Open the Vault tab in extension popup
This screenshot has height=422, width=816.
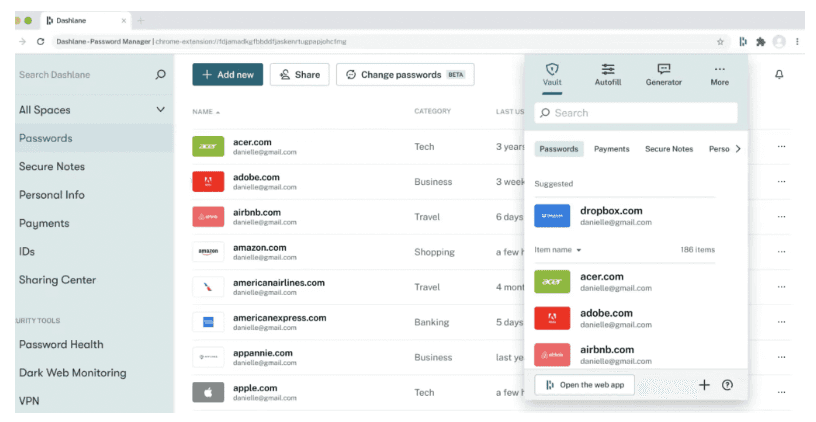[552, 75]
